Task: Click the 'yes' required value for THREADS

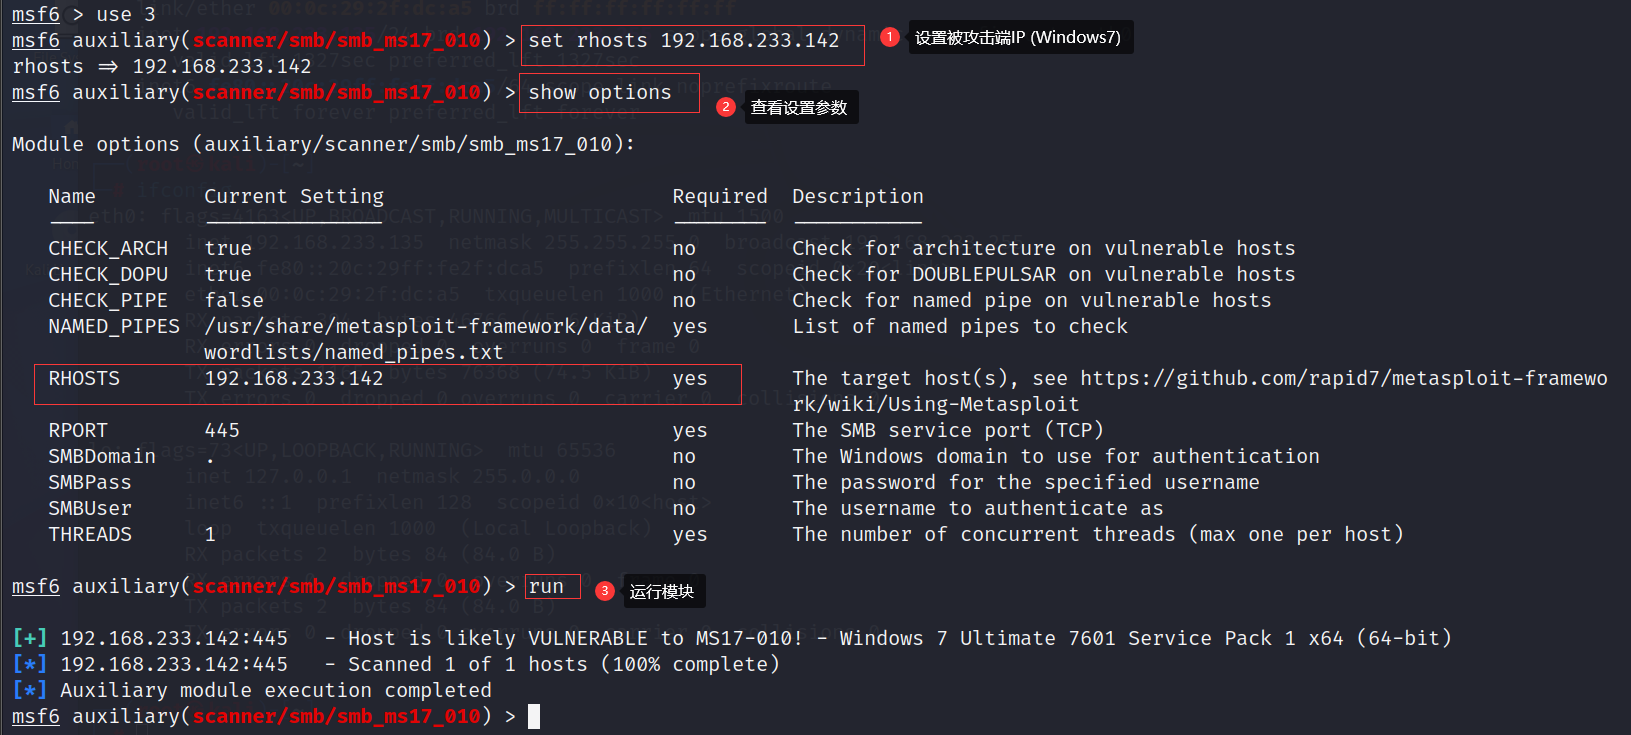Action: (690, 536)
